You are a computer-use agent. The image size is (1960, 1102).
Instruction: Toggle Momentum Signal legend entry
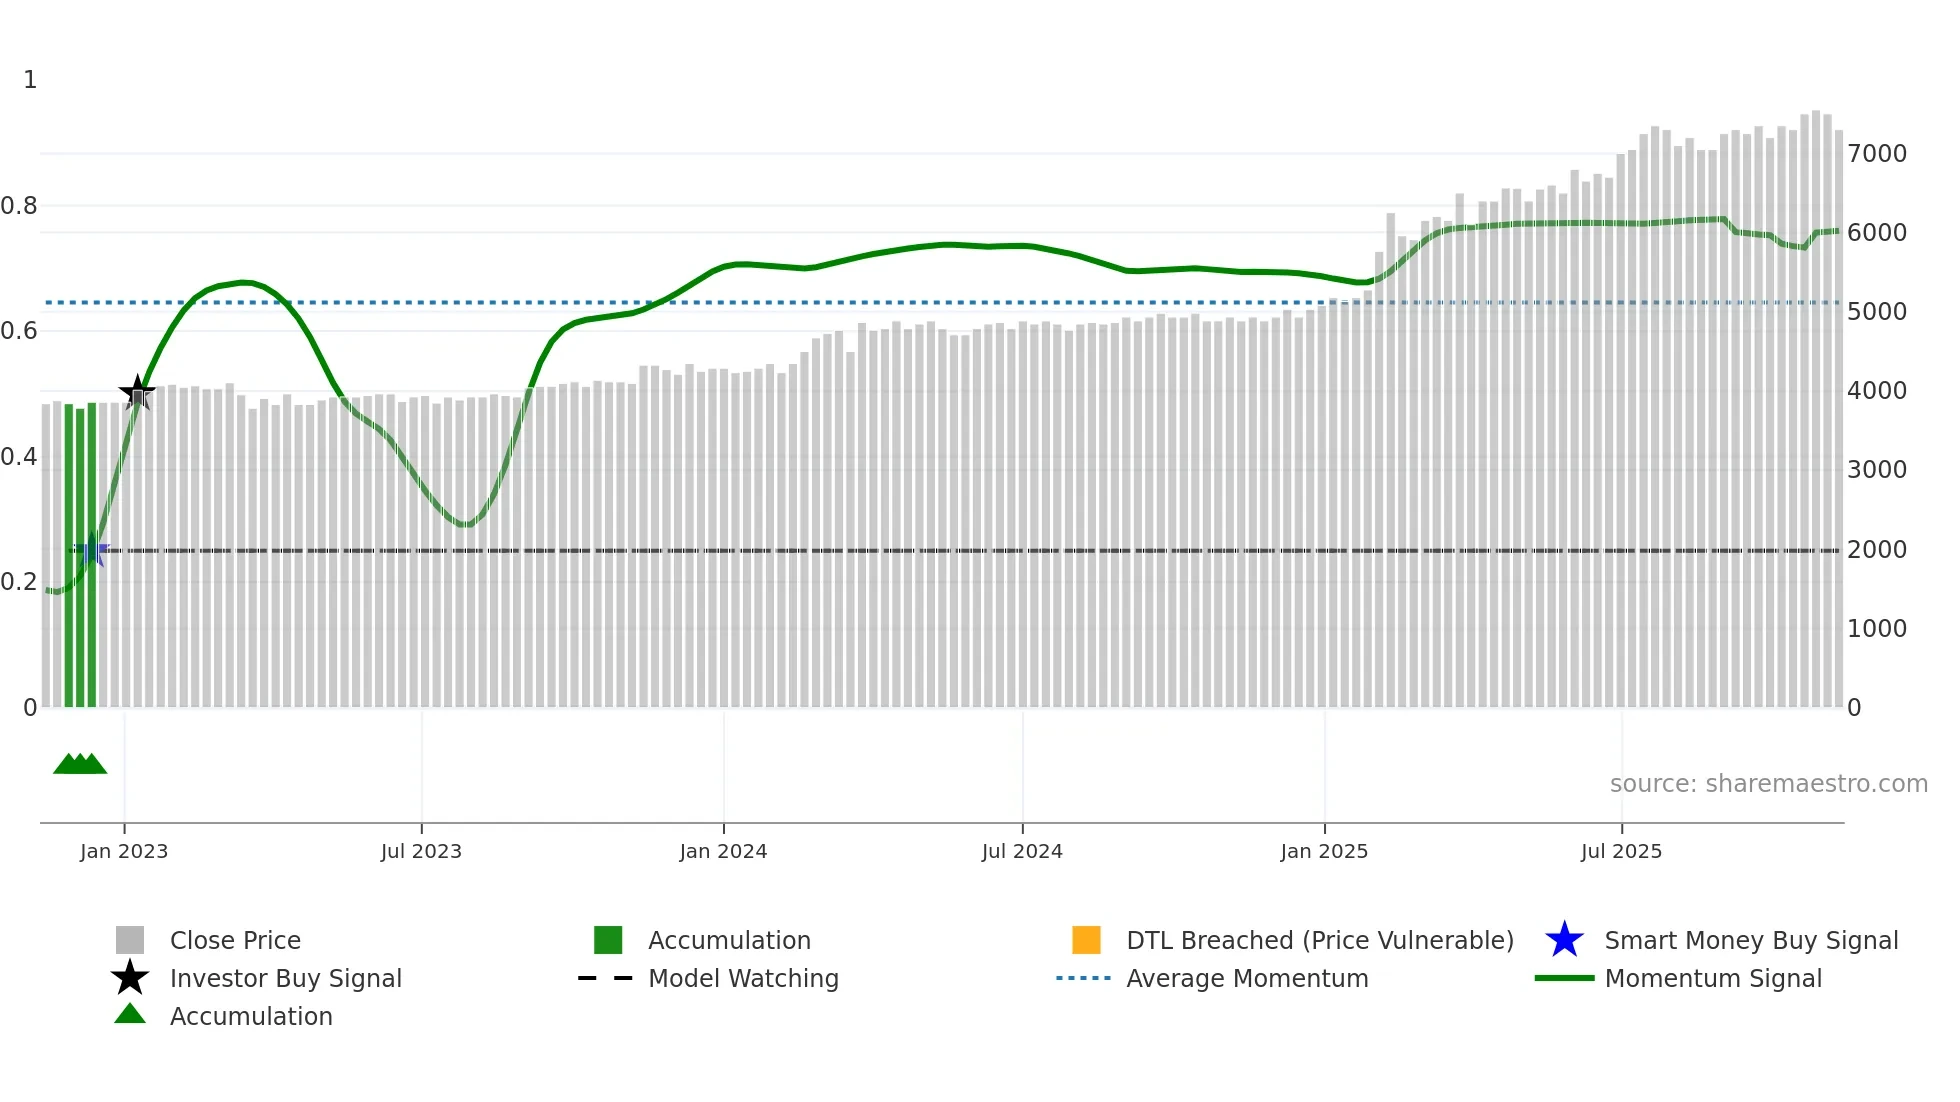pyautogui.click(x=1713, y=978)
